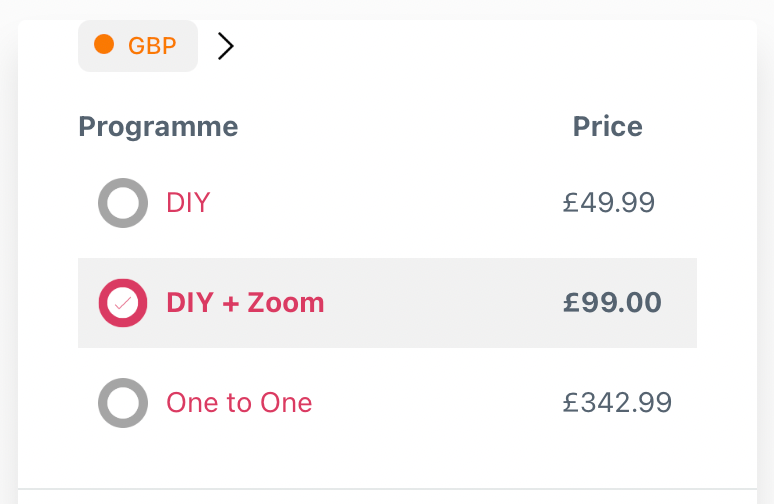
Task: Click the orange dot beside GBP
Action: point(103,44)
